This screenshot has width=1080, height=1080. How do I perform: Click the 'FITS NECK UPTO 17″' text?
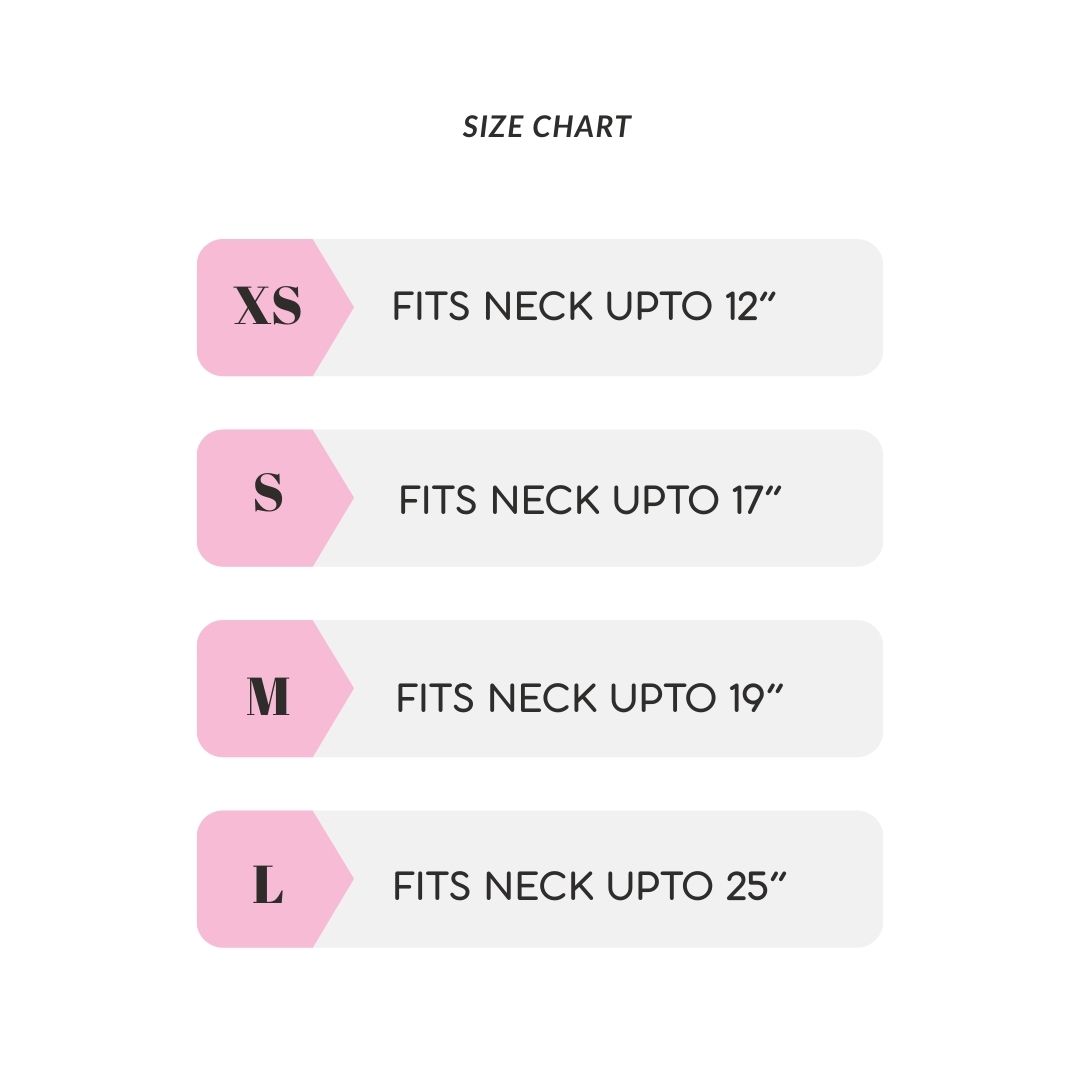pos(590,499)
